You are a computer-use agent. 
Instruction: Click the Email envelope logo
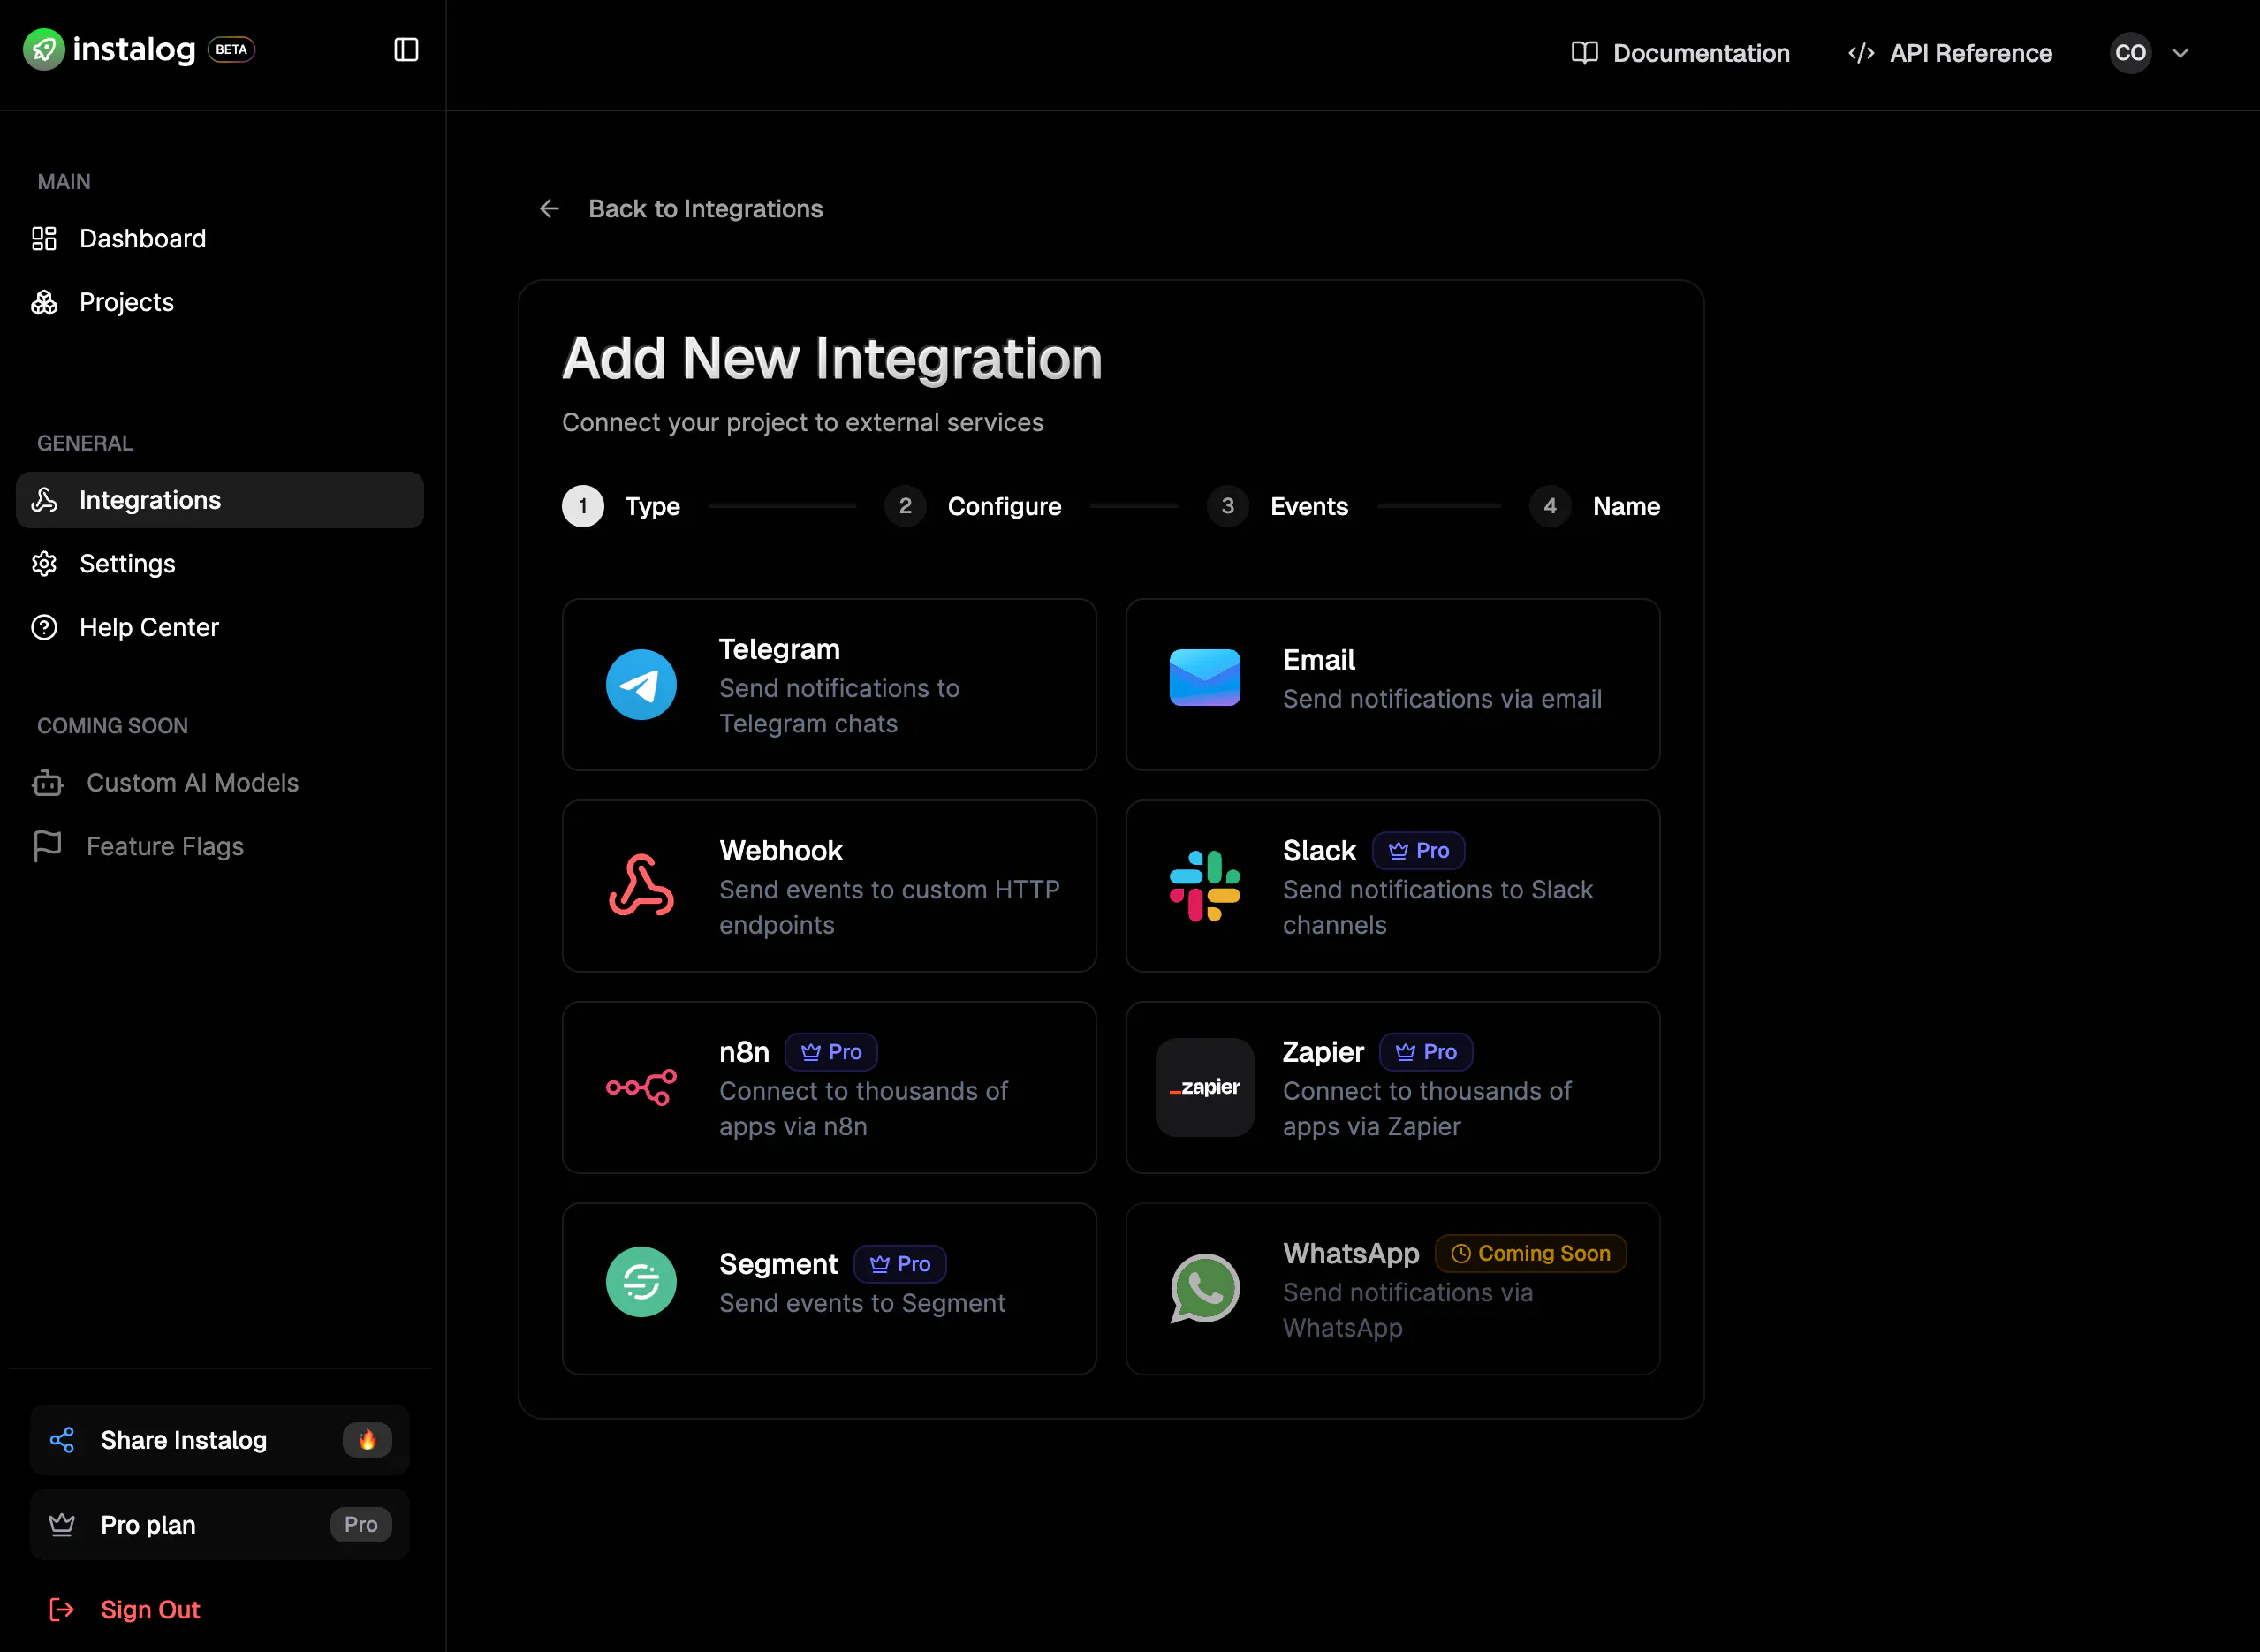1205,678
